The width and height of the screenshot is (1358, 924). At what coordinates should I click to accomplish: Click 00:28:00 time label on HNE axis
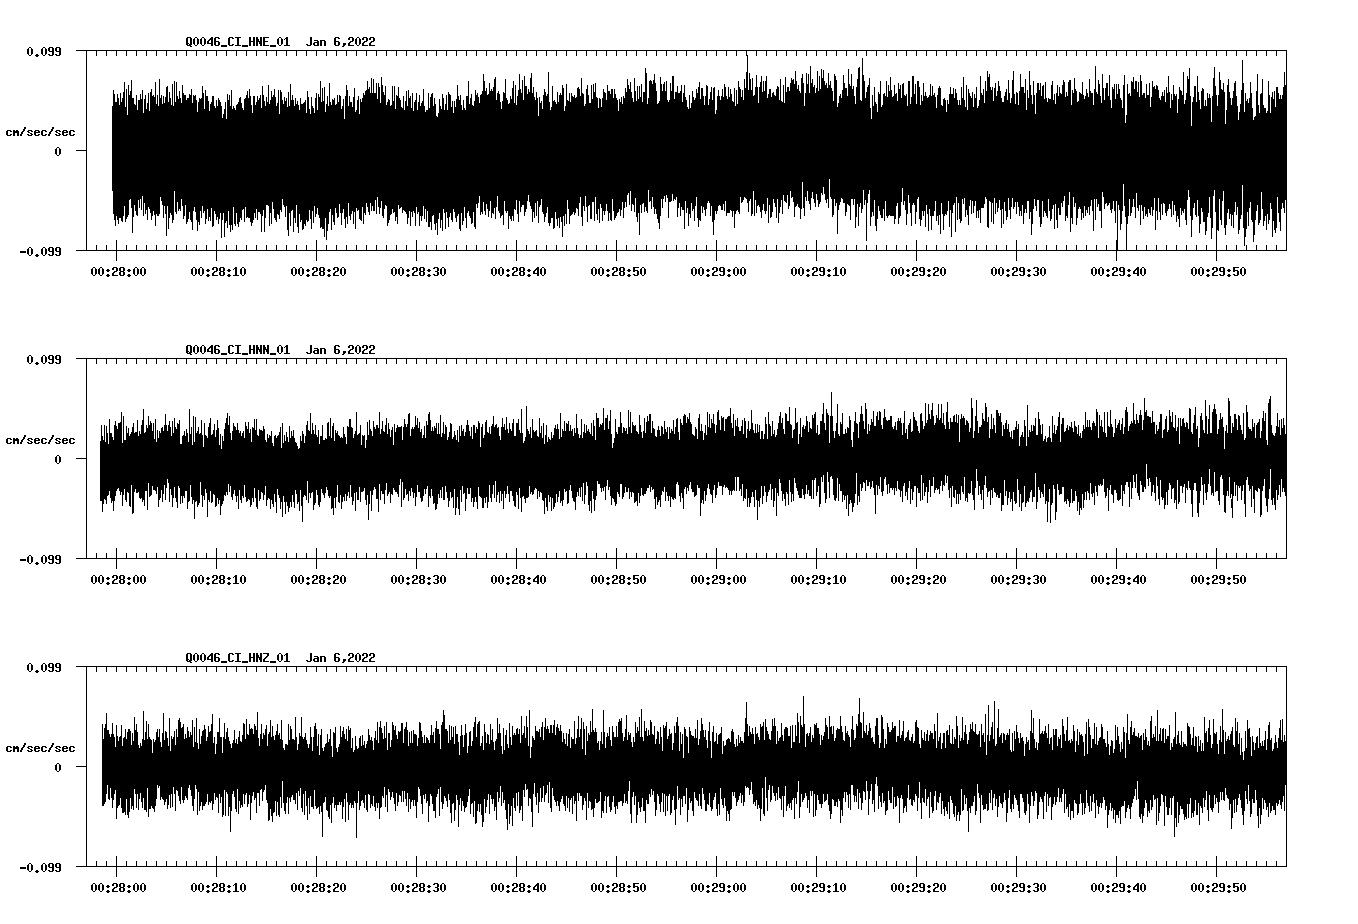click(118, 272)
